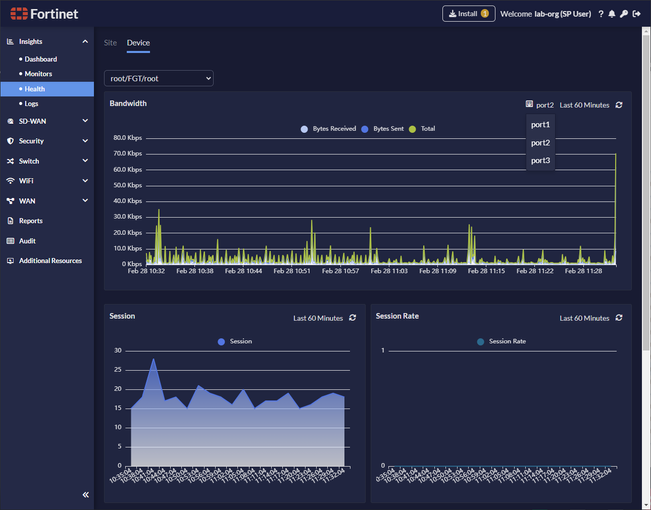The image size is (651, 510).
Task: Toggle Bytes Sent legend series
Action: [x=385, y=129]
